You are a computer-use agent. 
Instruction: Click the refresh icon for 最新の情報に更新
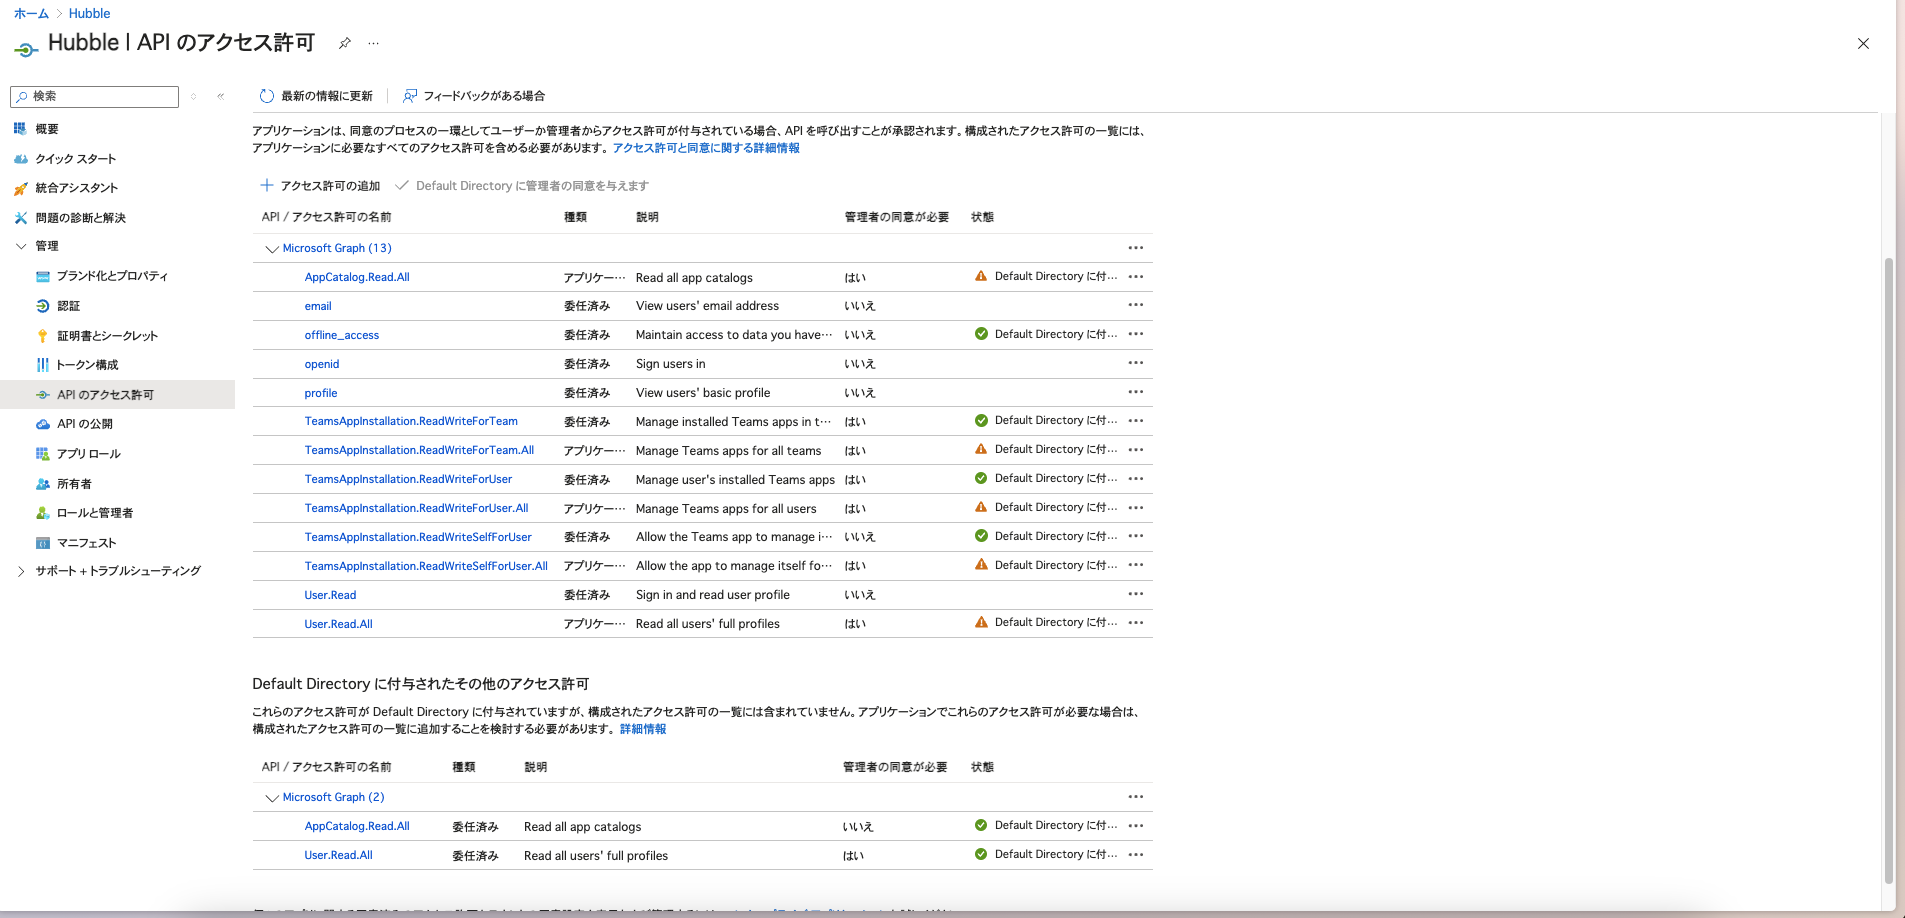(266, 96)
